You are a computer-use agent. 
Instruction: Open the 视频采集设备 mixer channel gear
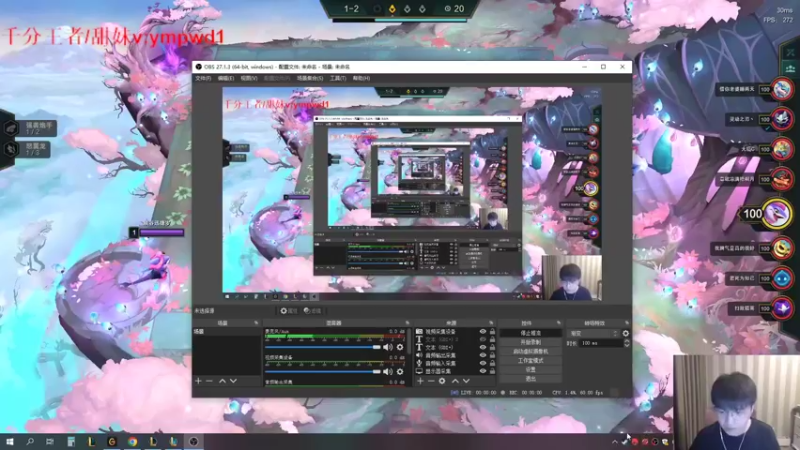[x=400, y=372]
